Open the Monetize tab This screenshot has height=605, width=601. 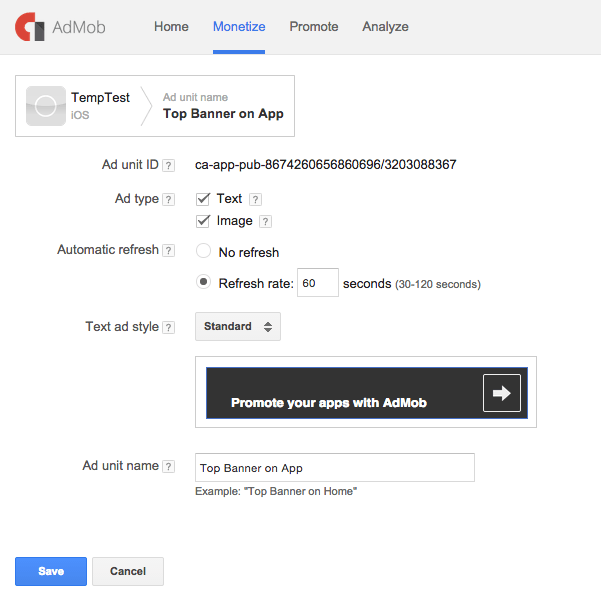pos(239,27)
